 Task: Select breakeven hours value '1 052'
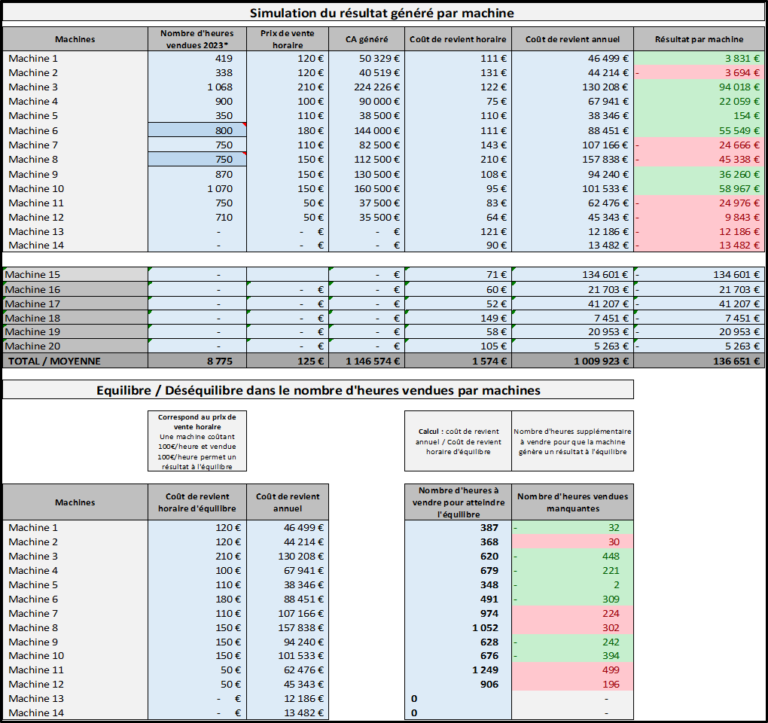458,627
